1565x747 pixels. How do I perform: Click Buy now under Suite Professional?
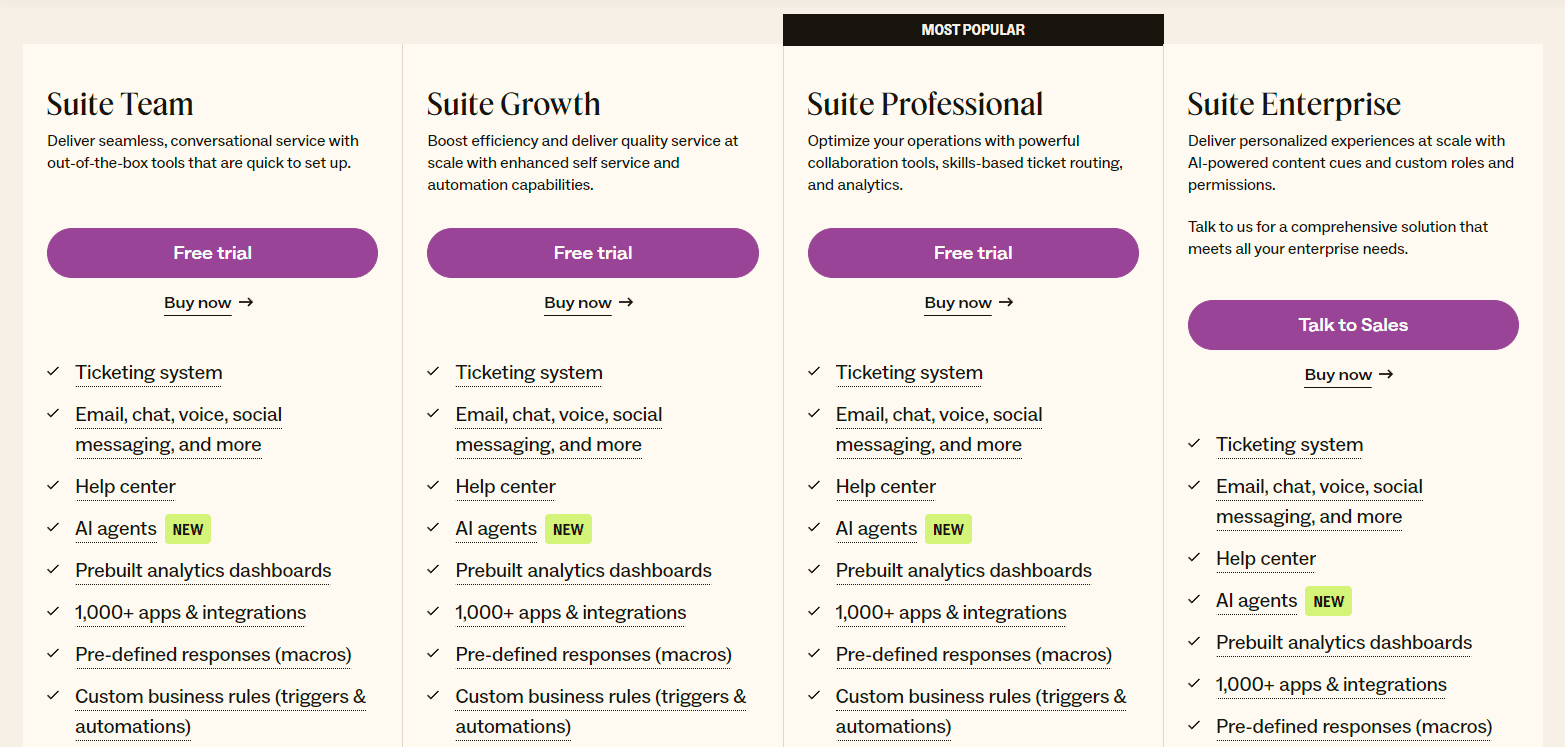pyautogui.click(x=958, y=302)
